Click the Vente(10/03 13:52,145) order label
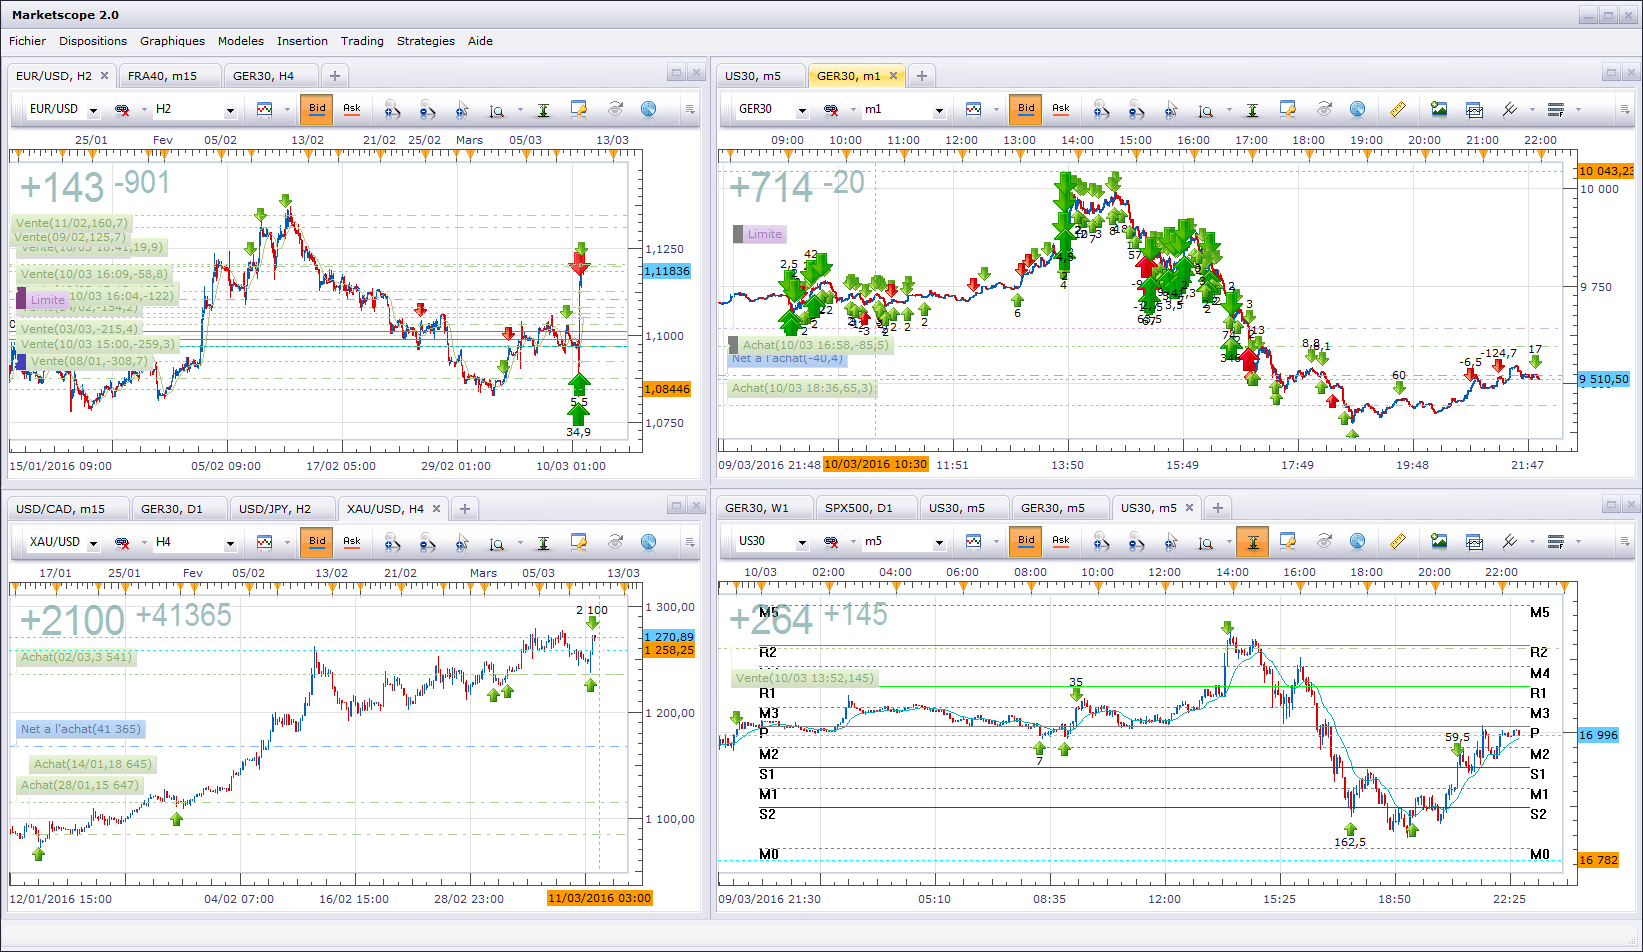Viewport: 1643px width, 952px height. pos(804,678)
